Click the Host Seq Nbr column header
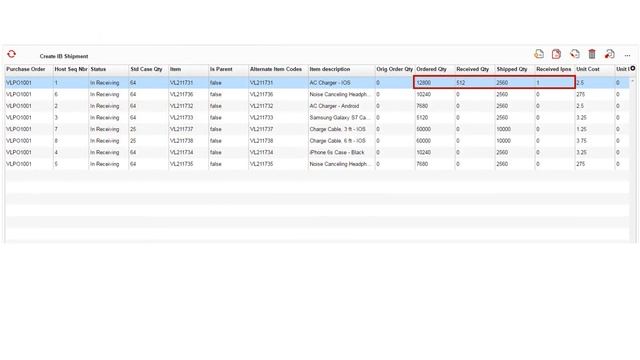Image resolution: width=640 pixels, height=360 pixels. click(71, 69)
